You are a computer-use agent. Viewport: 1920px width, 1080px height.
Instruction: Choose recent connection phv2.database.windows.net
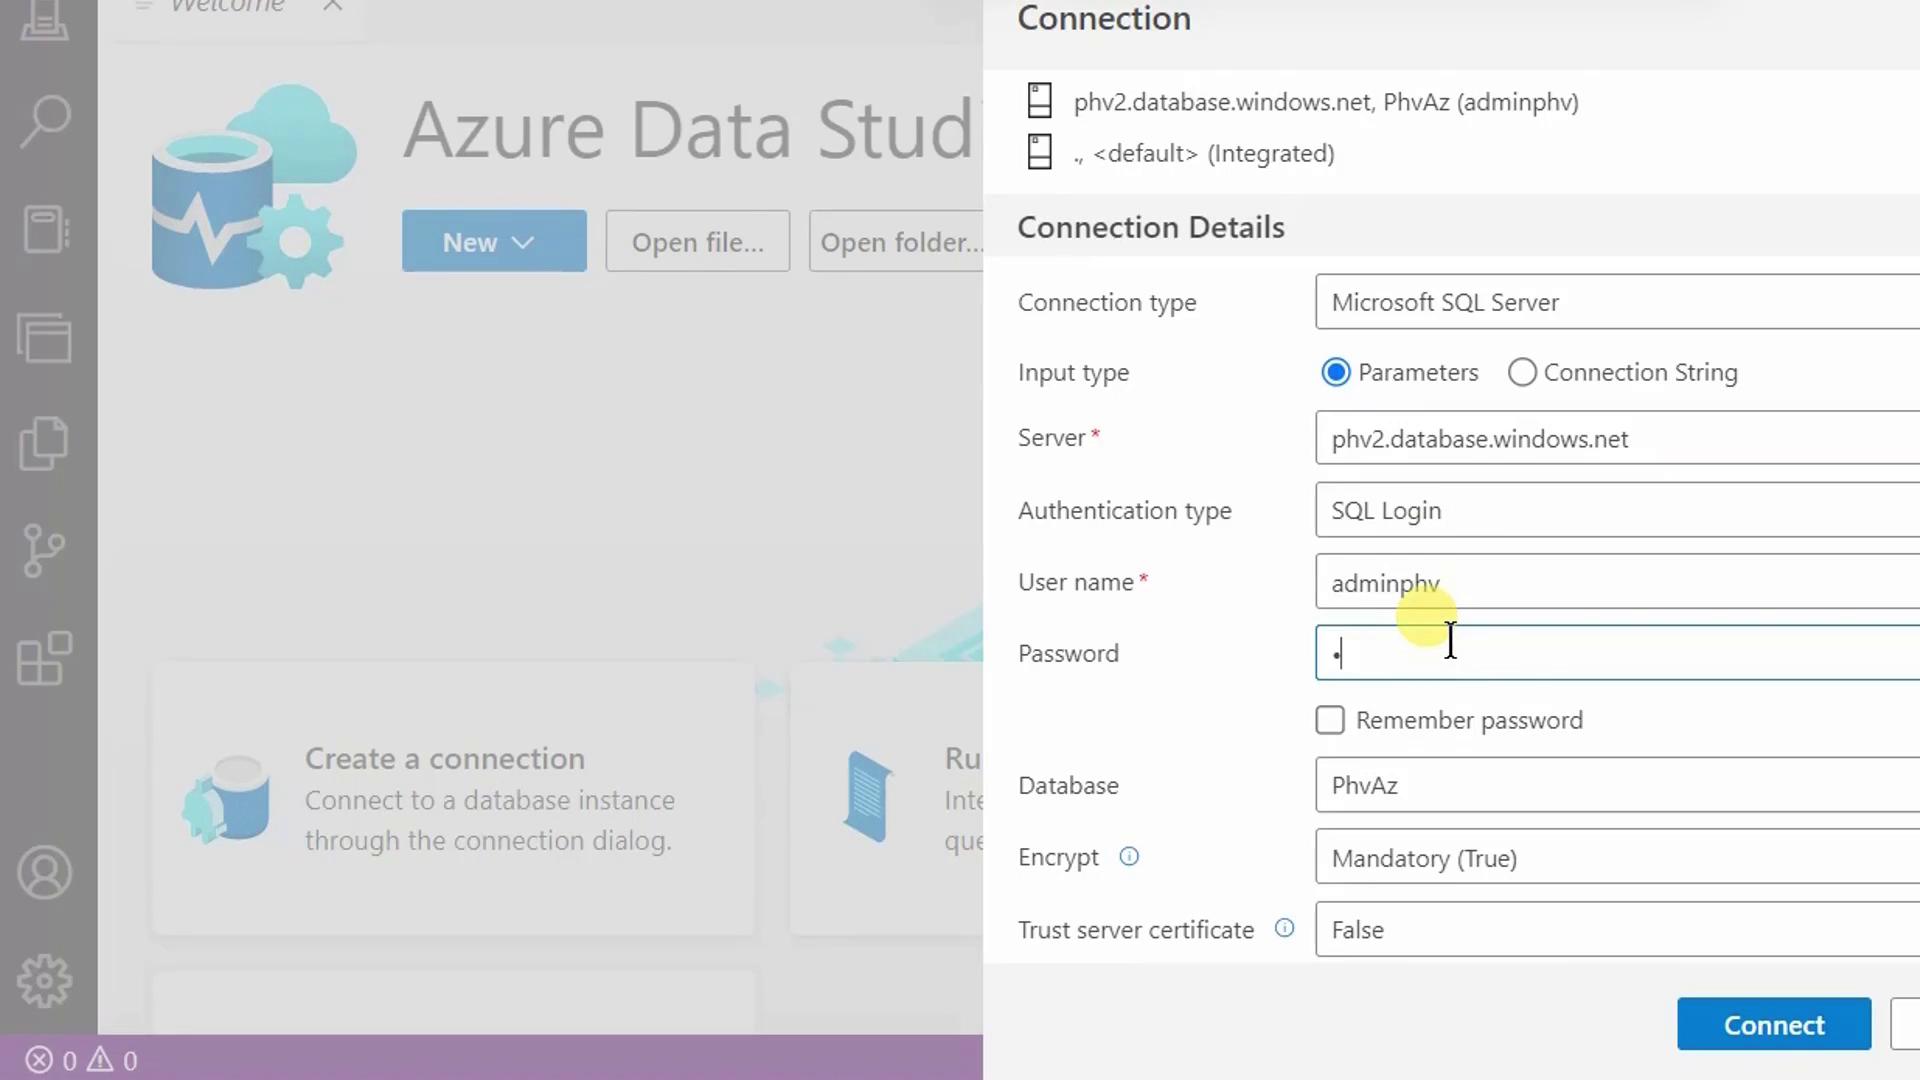pos(1325,102)
